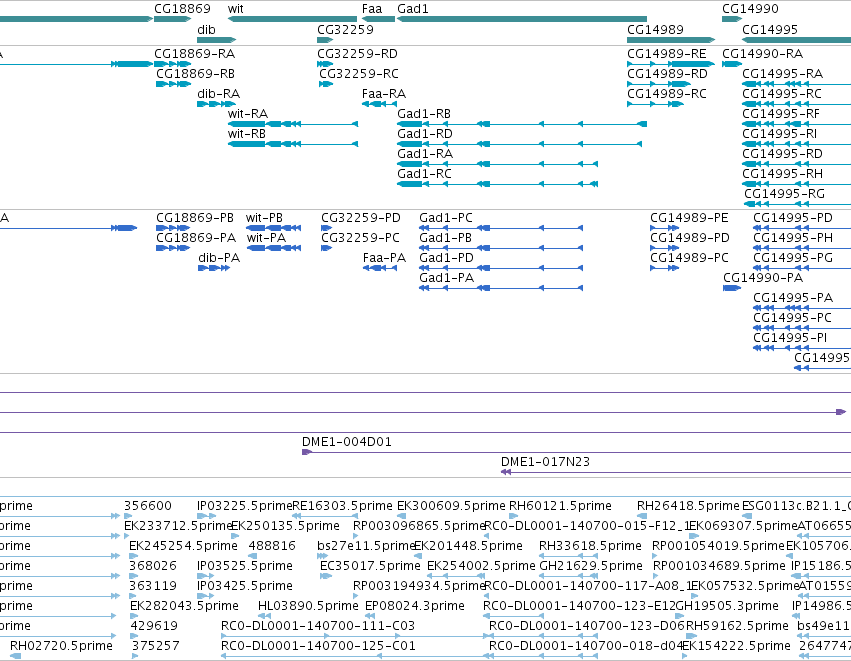Select protein CG14989-PC
The width and height of the screenshot is (851, 661).
665,268
